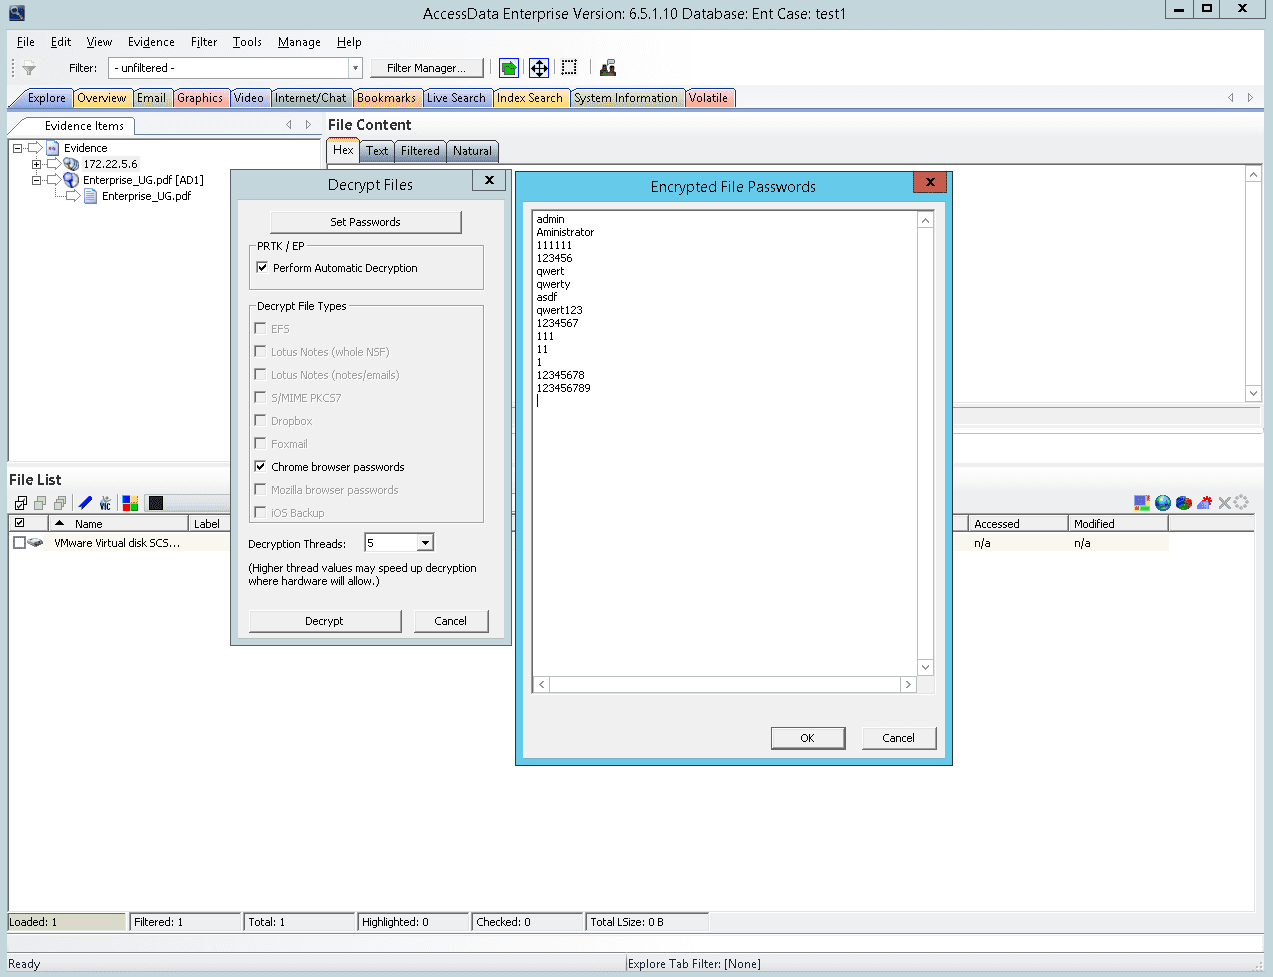This screenshot has width=1273, height=977.
Task: Click the green filter apply icon
Action: pyautogui.click(x=509, y=68)
